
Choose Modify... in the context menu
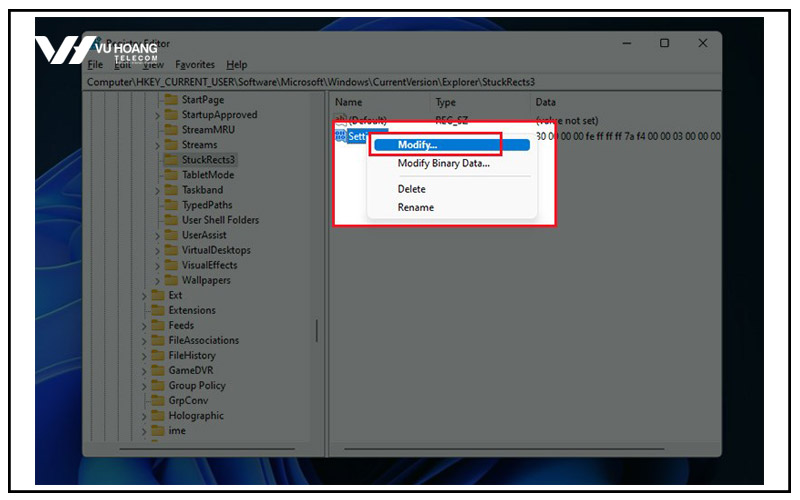tap(452, 145)
